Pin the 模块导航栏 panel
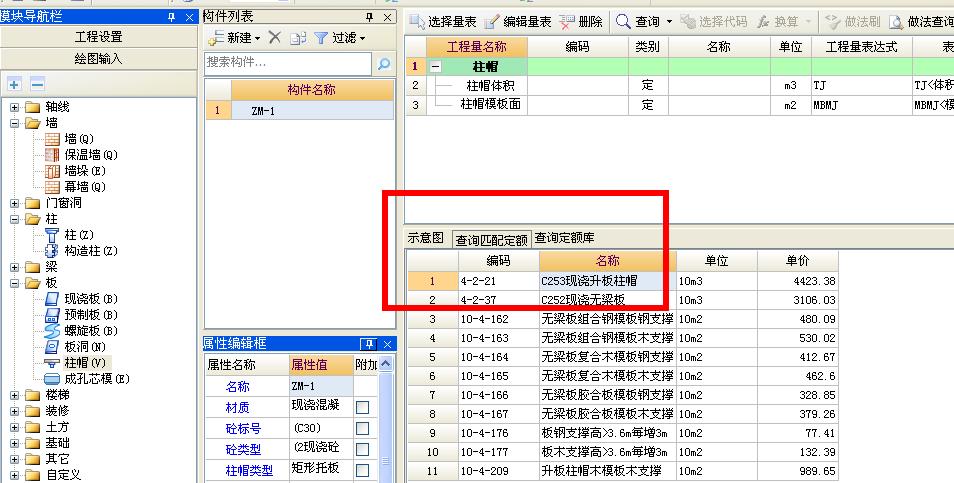 pos(172,18)
